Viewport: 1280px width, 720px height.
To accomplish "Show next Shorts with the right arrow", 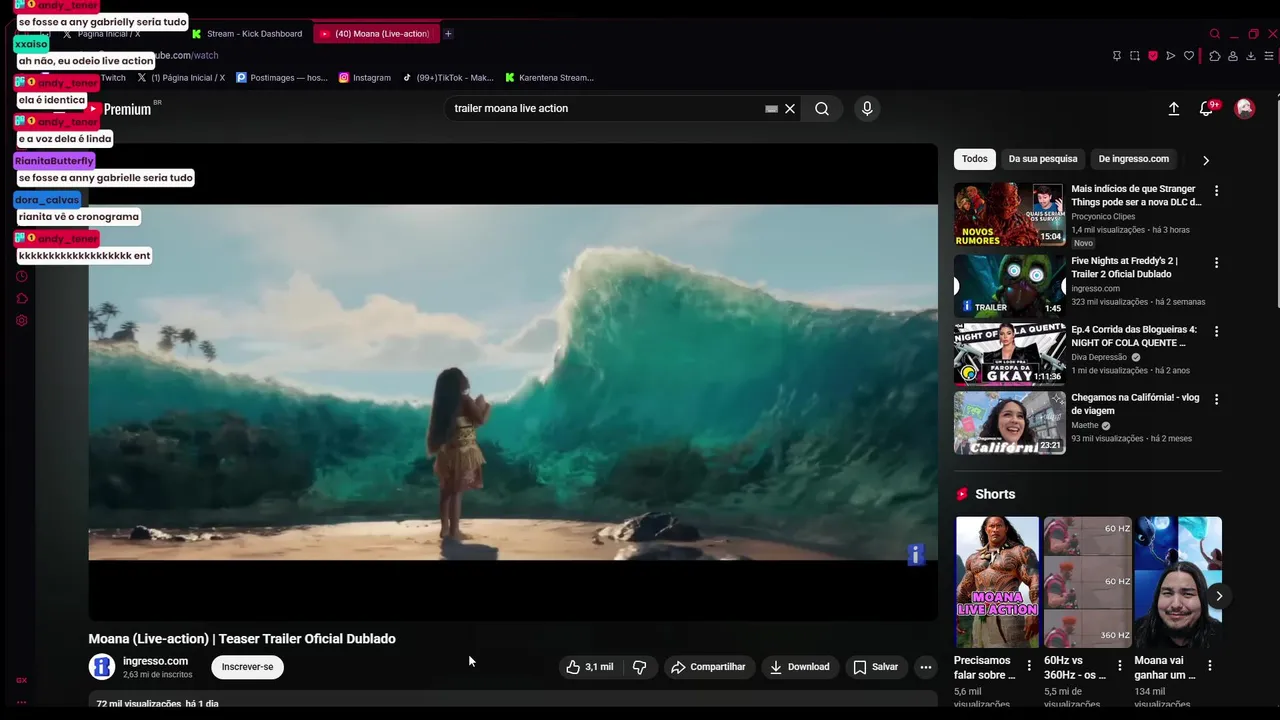I will click(1218, 596).
